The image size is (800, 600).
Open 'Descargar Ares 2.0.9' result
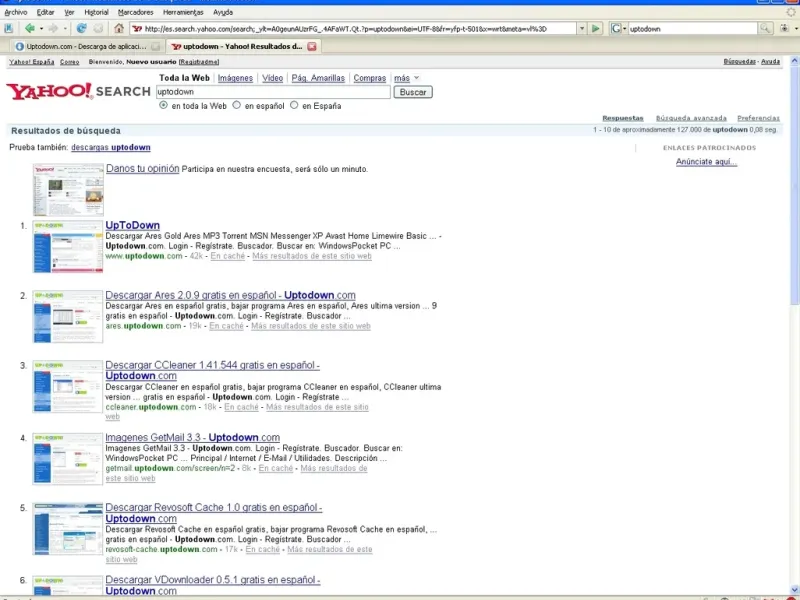[x=230, y=295]
